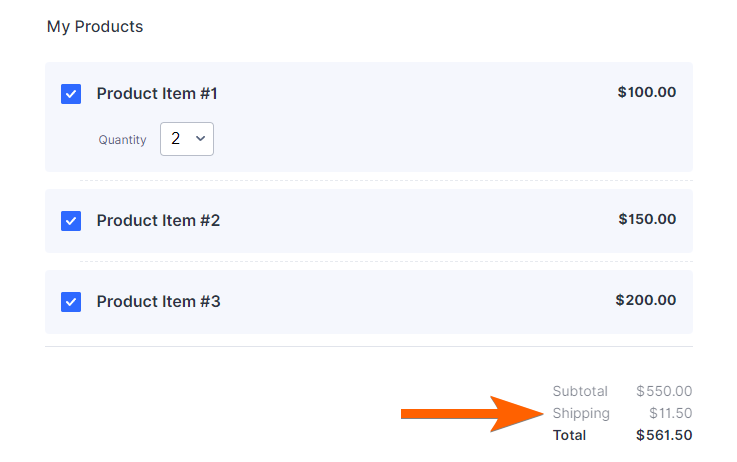Click the Subtotal label
This screenshot has width=737, height=462.
580,392
